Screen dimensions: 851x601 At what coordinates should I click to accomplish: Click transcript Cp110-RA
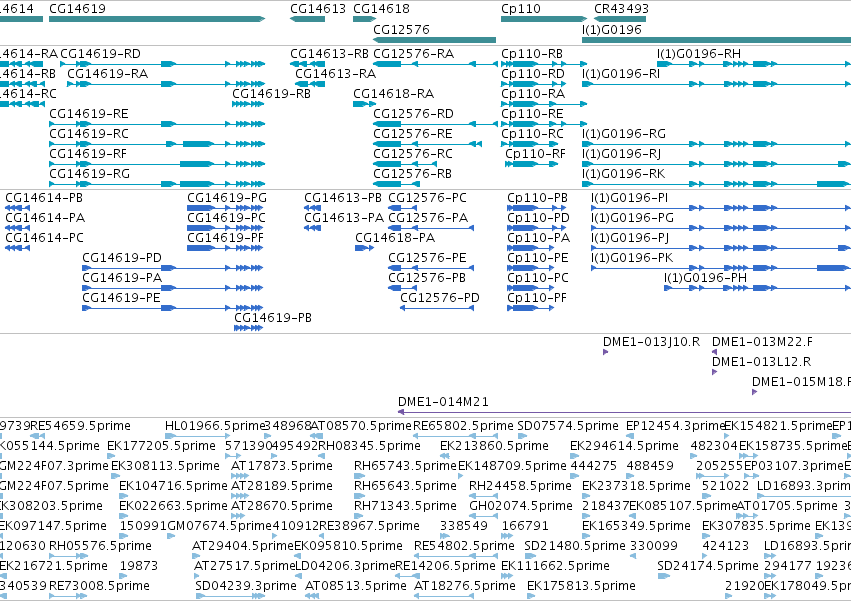544,104
